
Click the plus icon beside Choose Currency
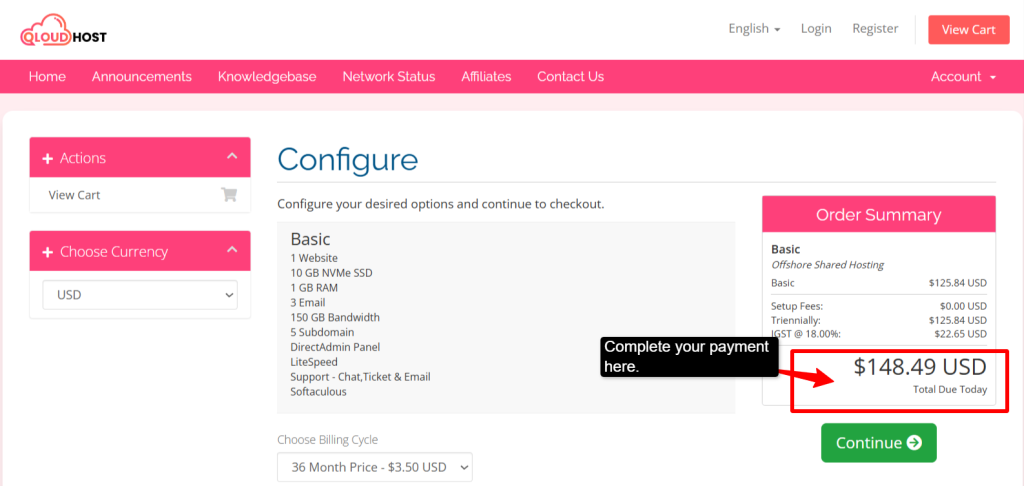point(47,252)
